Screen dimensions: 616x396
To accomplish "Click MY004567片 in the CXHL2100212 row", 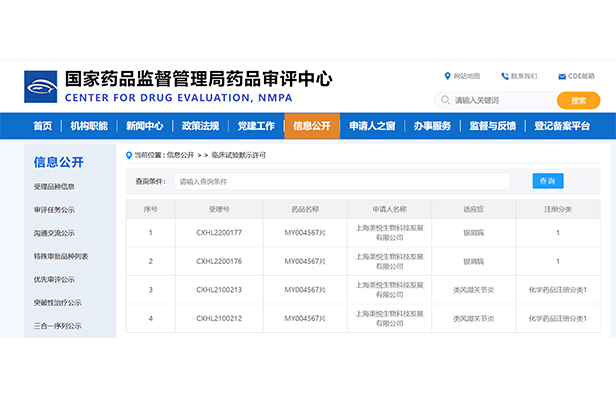I will (305, 318).
